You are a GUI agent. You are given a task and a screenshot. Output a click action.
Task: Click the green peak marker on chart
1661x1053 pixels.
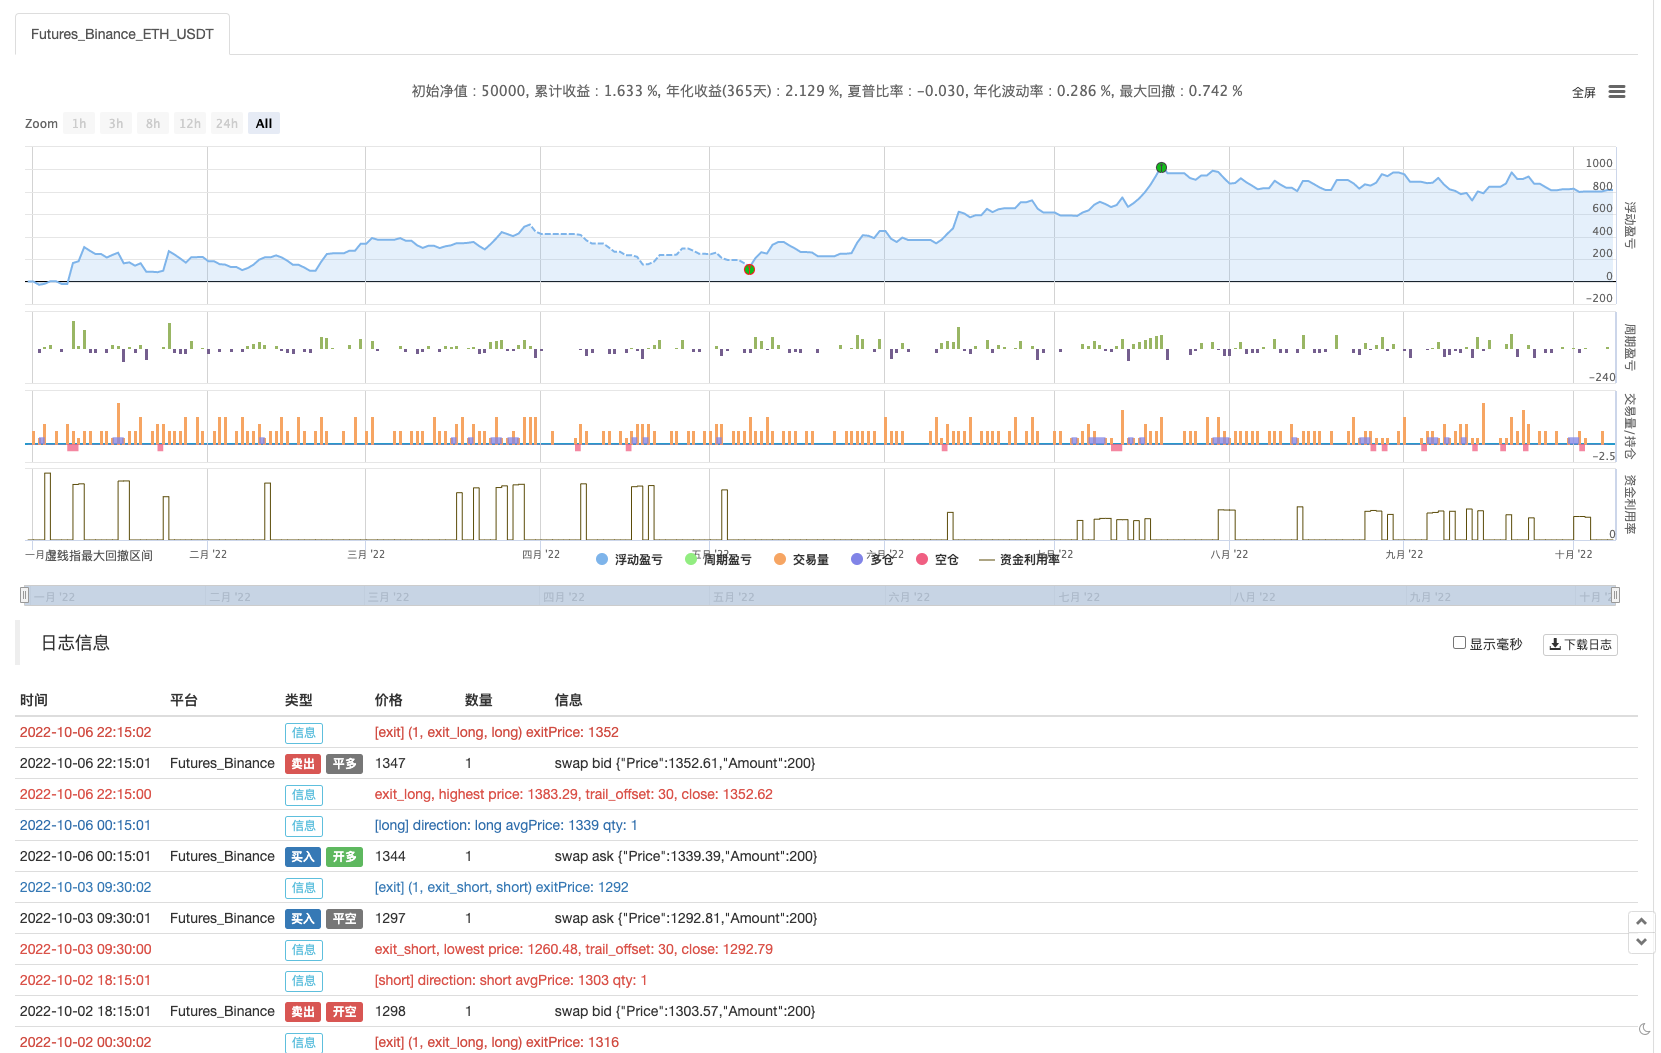pos(1161,168)
